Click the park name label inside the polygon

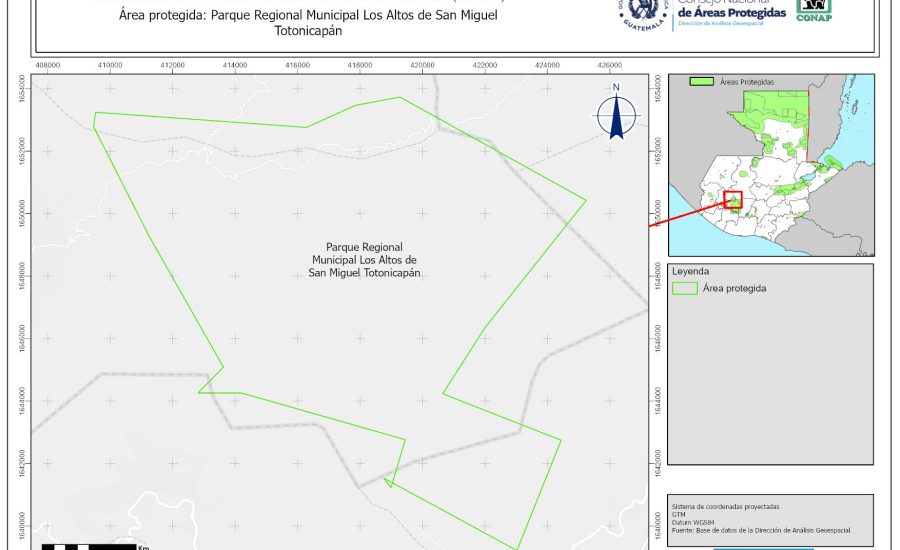pyautogui.click(x=364, y=259)
